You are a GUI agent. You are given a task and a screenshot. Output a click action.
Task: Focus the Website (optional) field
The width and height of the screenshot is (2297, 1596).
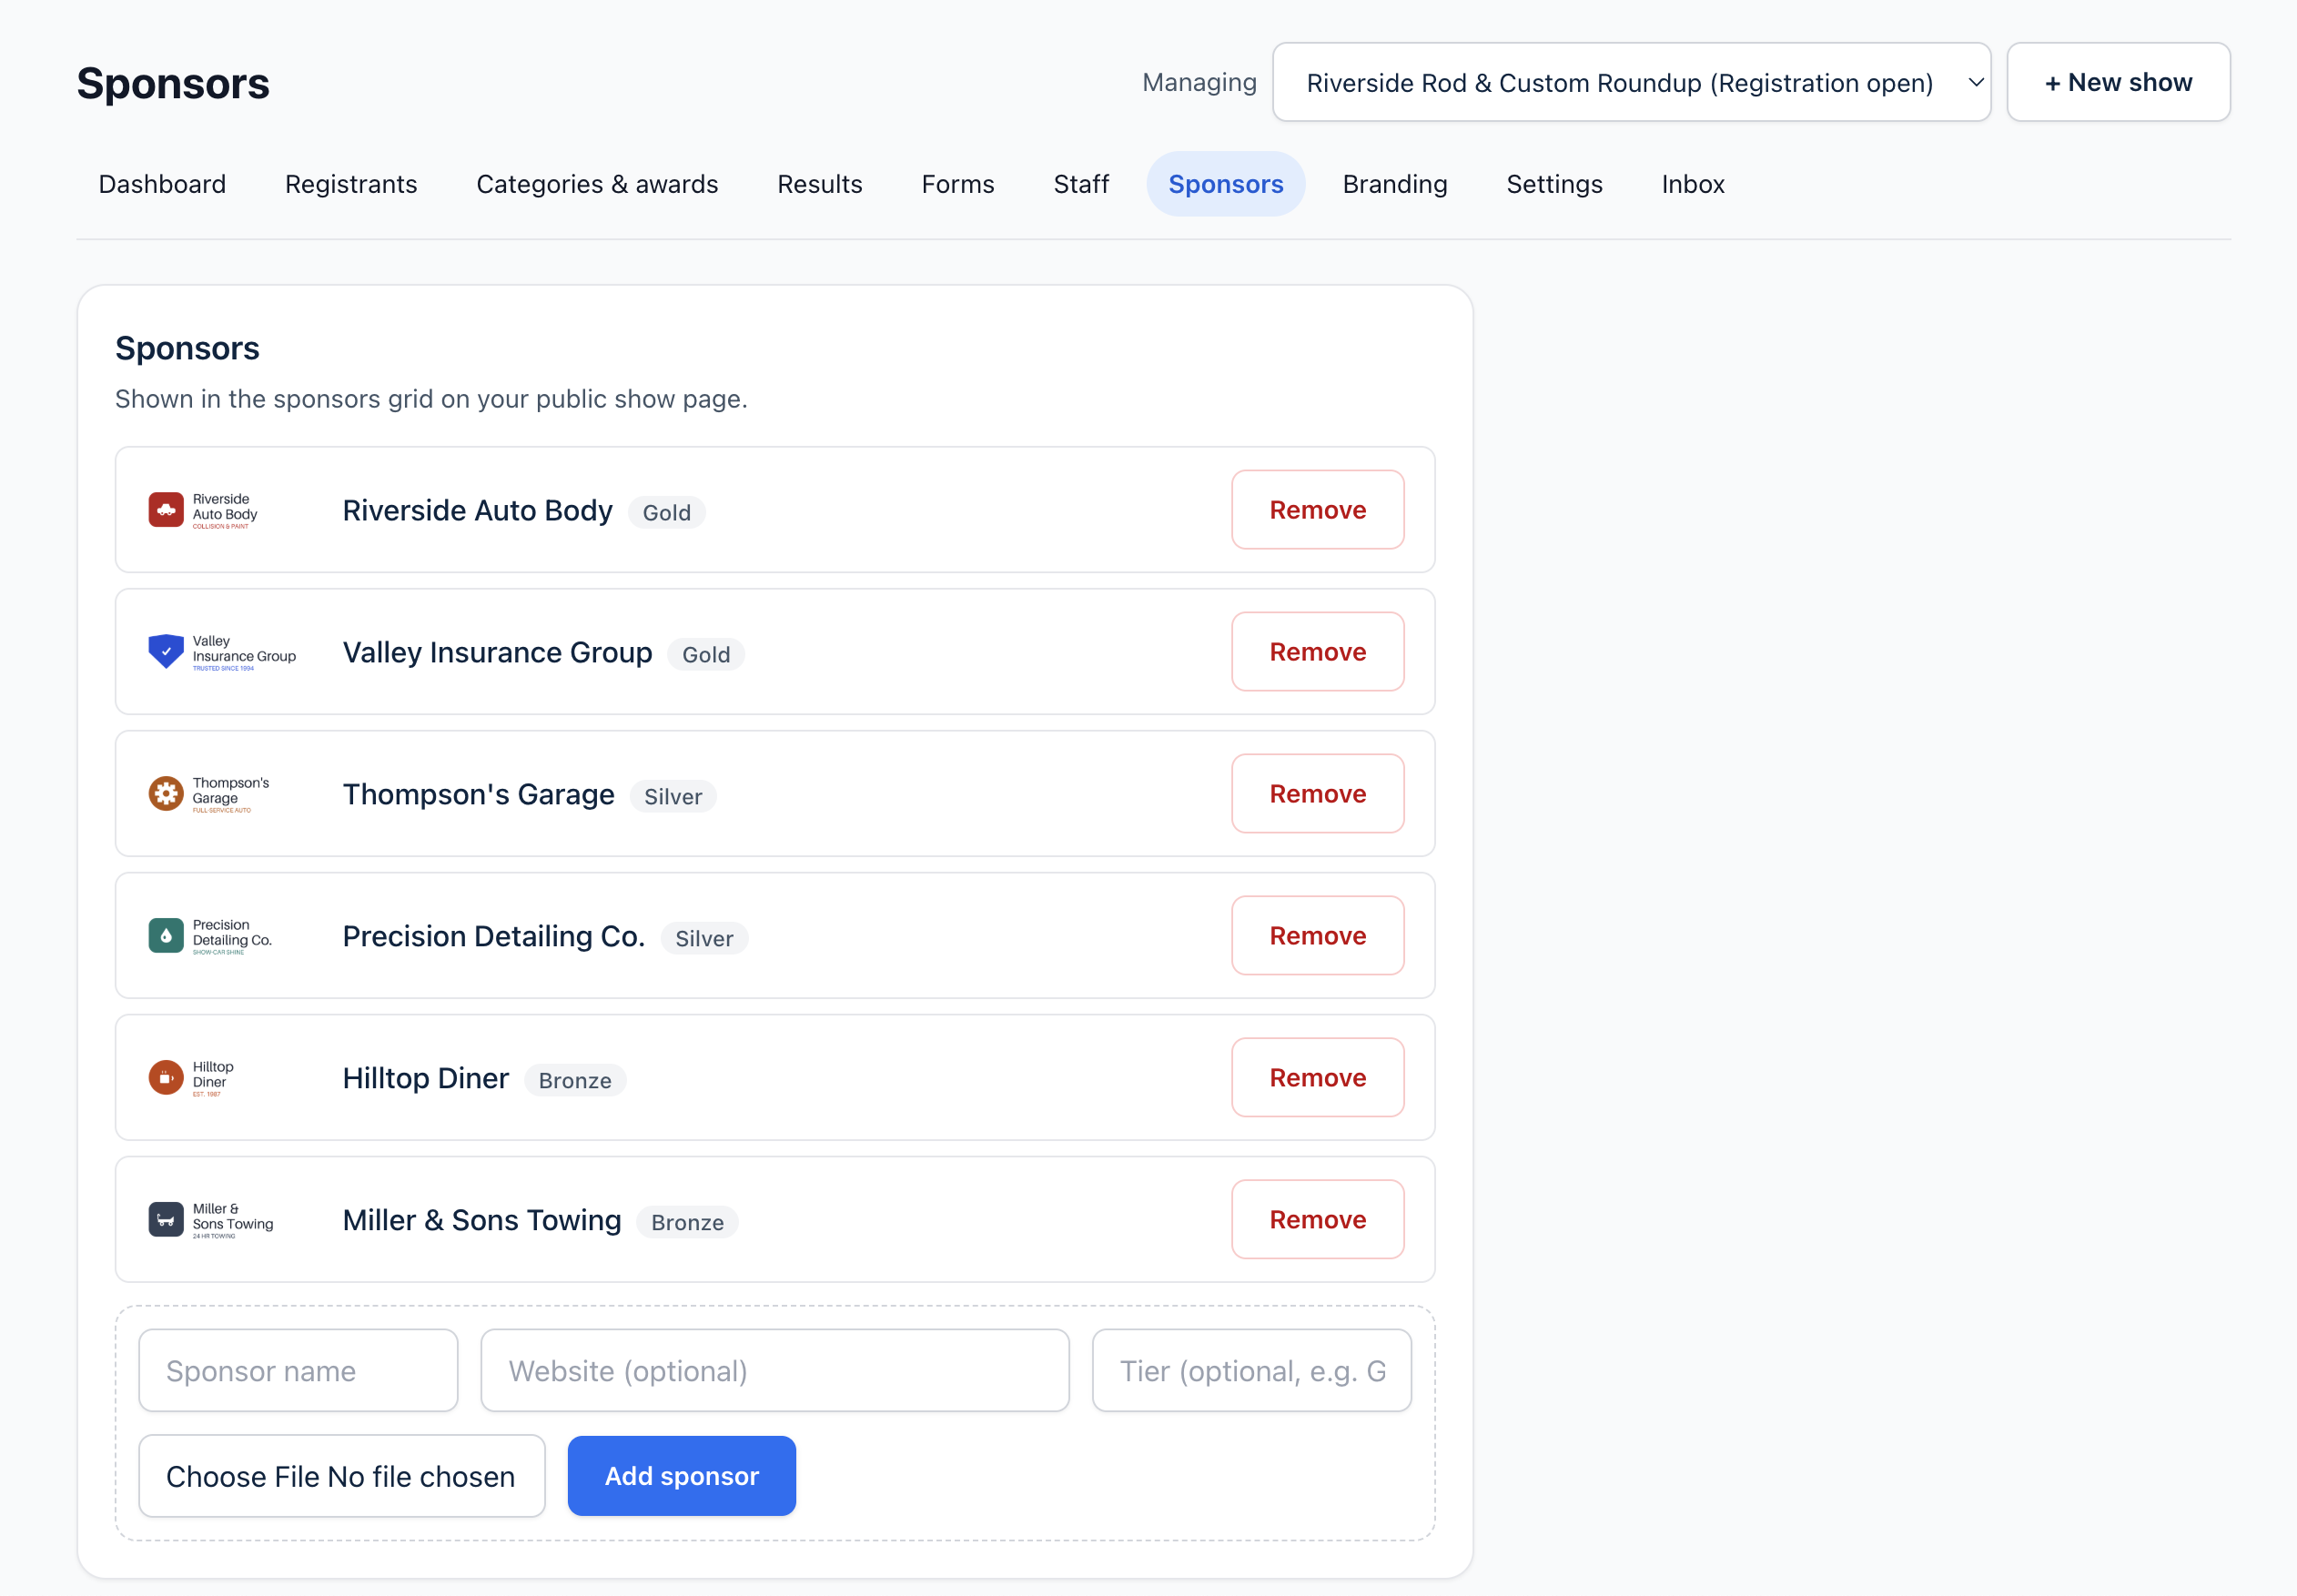(x=775, y=1371)
